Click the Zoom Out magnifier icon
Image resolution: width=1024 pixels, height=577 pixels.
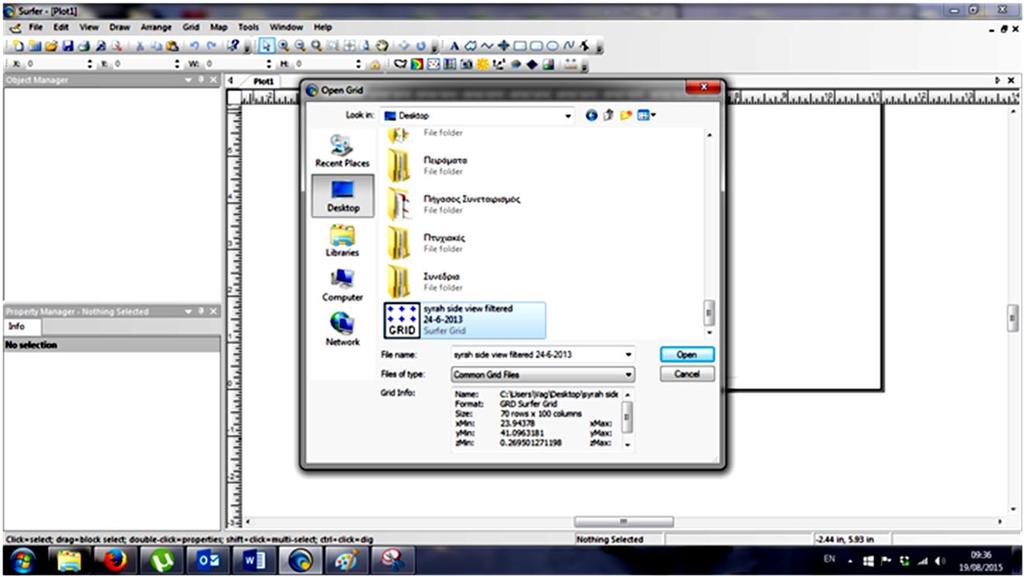(300, 46)
